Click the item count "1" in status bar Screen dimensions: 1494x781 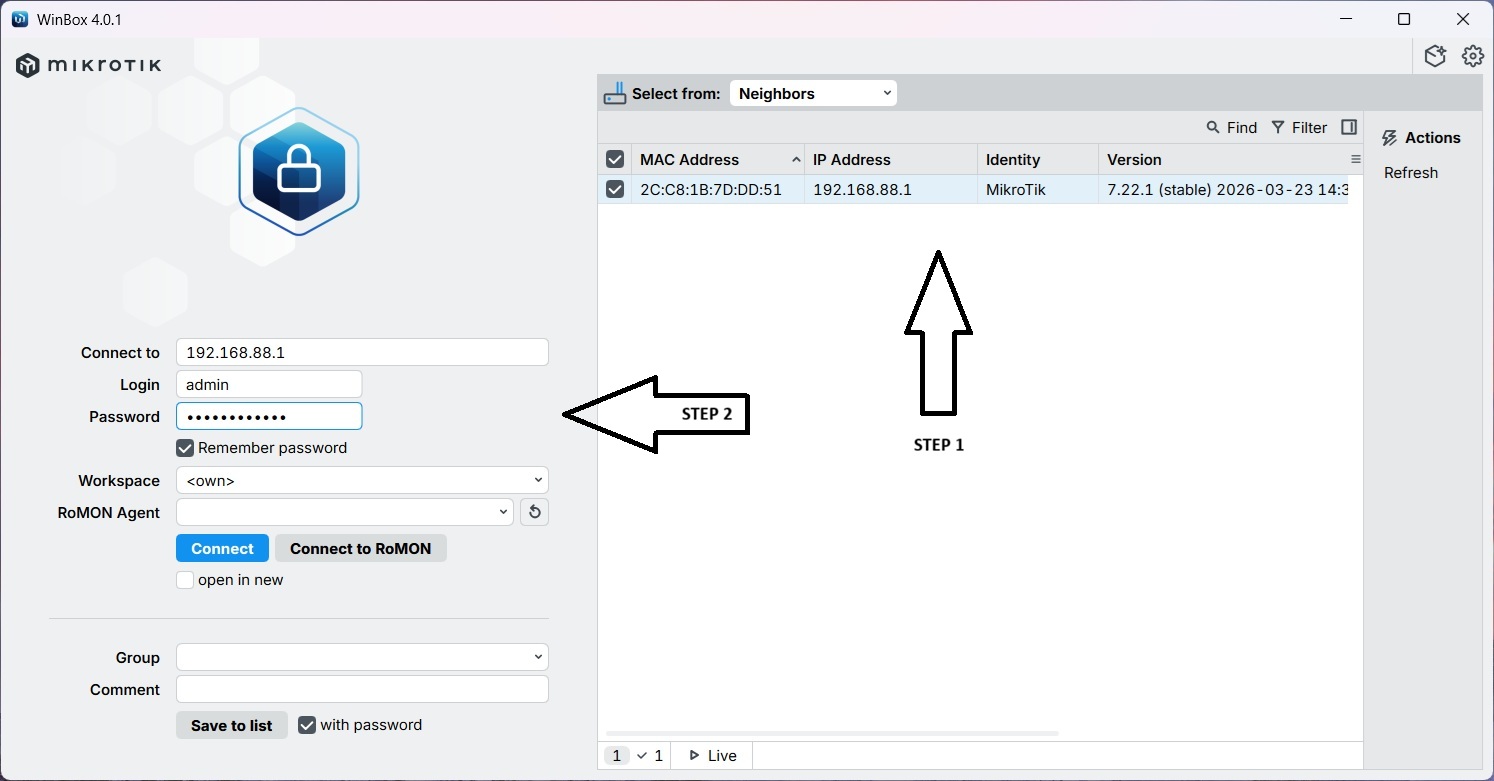(617, 755)
